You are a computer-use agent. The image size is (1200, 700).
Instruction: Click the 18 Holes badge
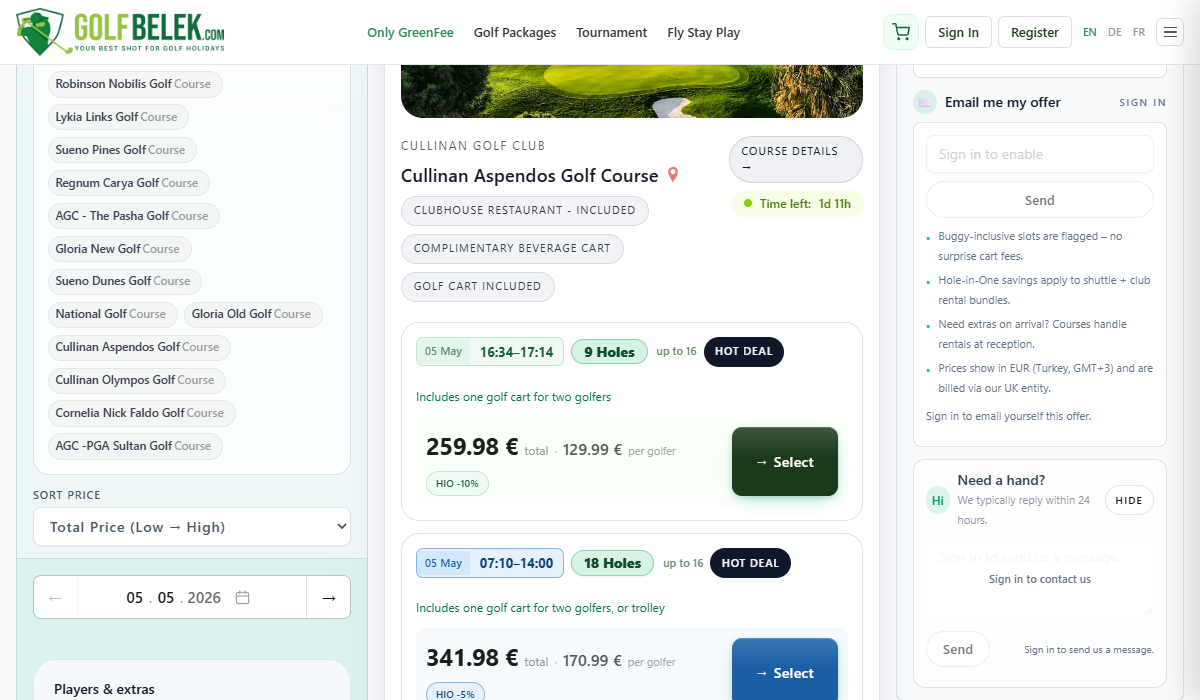[612, 563]
